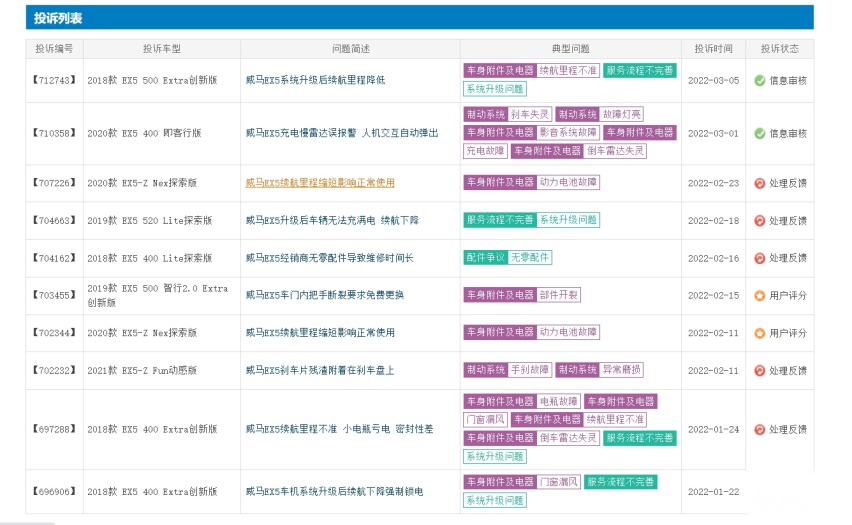Click red feedback status icon in row 704162

click(x=760, y=258)
